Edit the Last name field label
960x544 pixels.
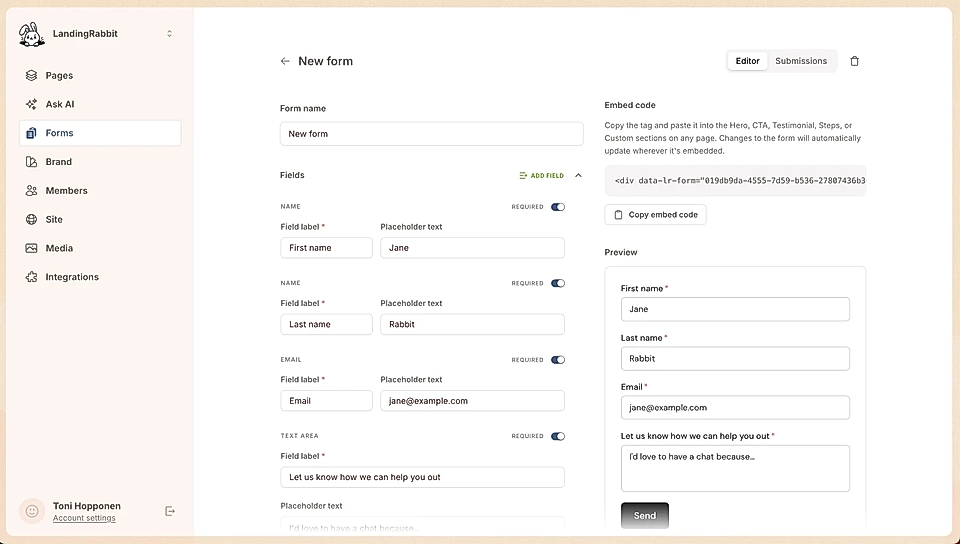click(x=326, y=324)
